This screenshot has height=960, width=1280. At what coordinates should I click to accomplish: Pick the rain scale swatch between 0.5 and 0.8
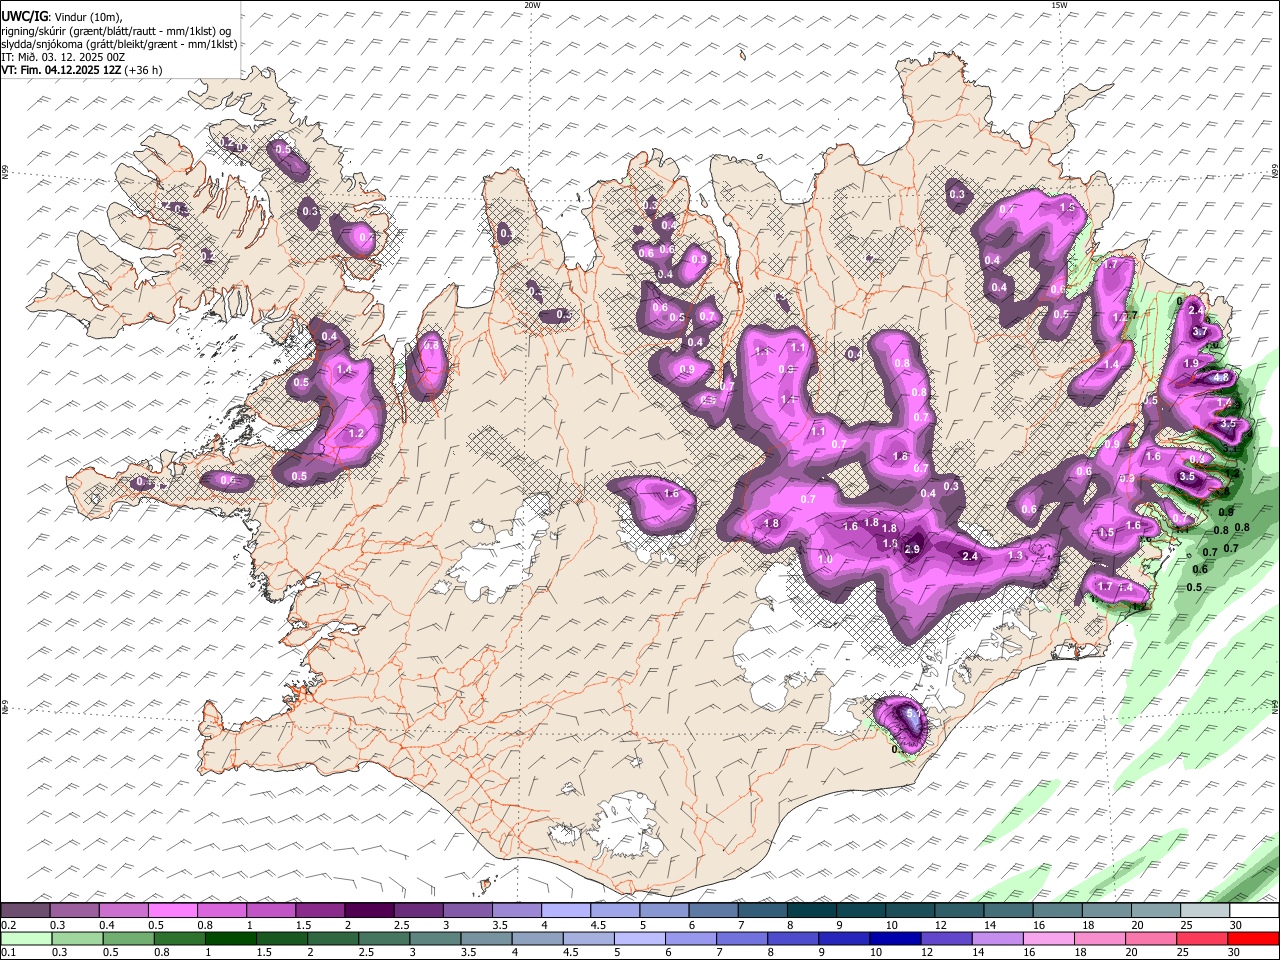click(129, 938)
